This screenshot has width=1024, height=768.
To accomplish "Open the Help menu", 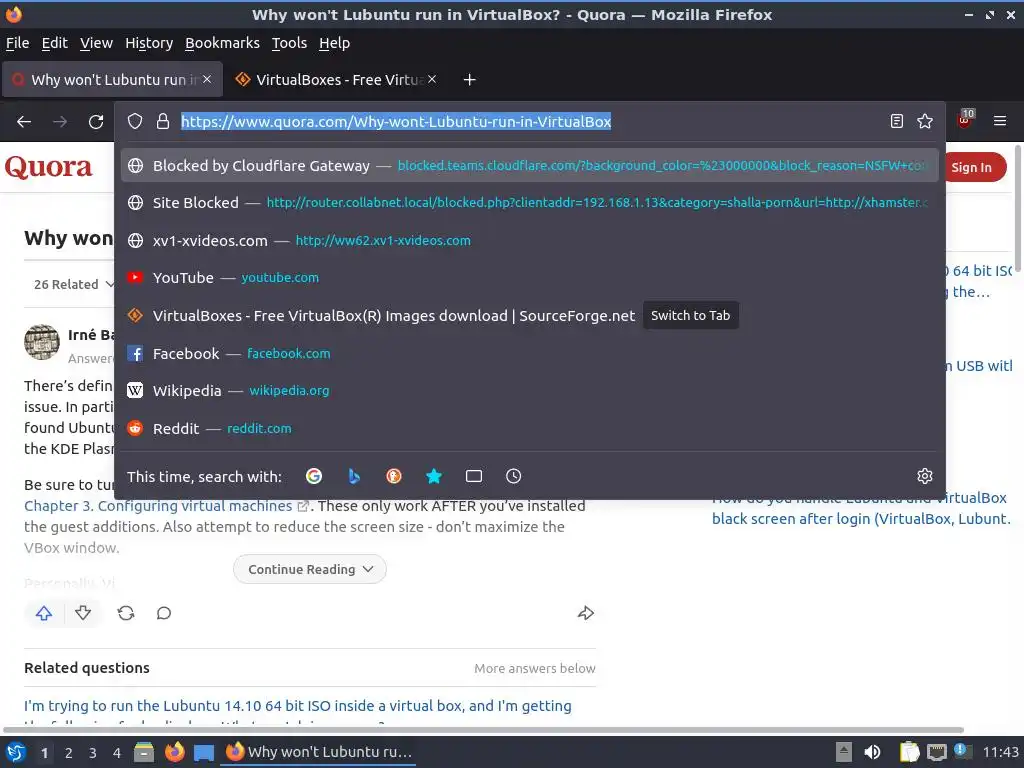I will point(334,43).
